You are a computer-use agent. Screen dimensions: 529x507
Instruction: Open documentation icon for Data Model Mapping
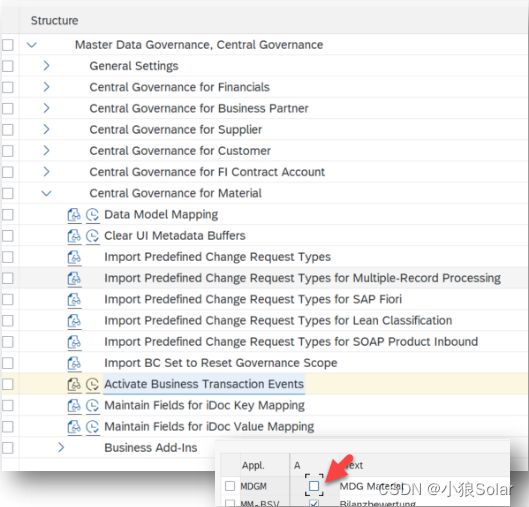tap(74, 215)
